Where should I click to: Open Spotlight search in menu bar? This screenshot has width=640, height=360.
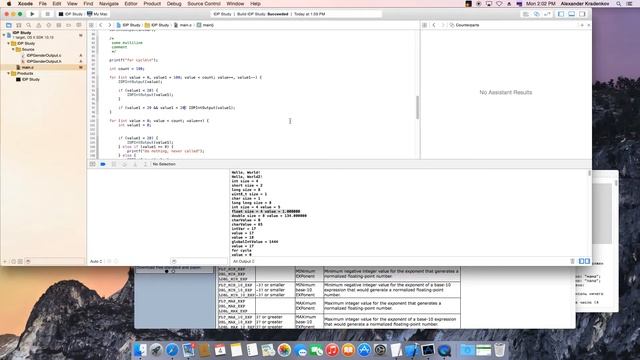pos(619,4)
